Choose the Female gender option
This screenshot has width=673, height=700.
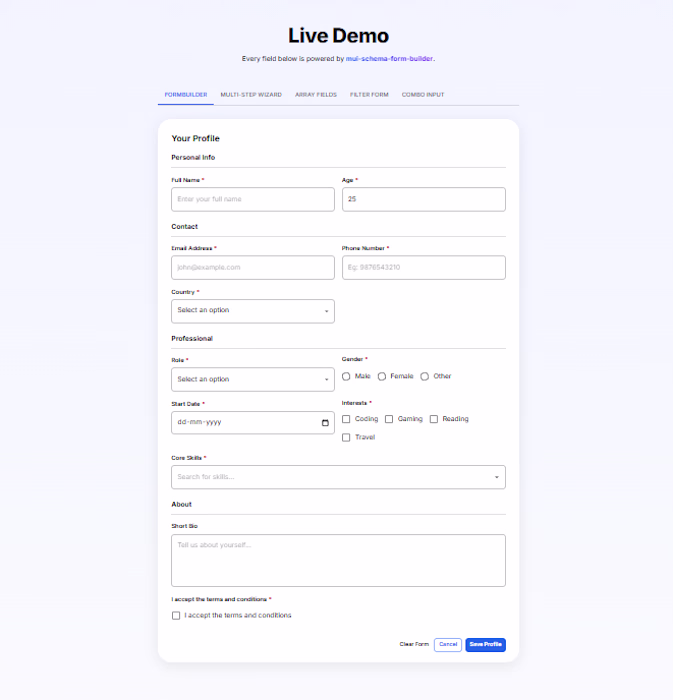(382, 376)
